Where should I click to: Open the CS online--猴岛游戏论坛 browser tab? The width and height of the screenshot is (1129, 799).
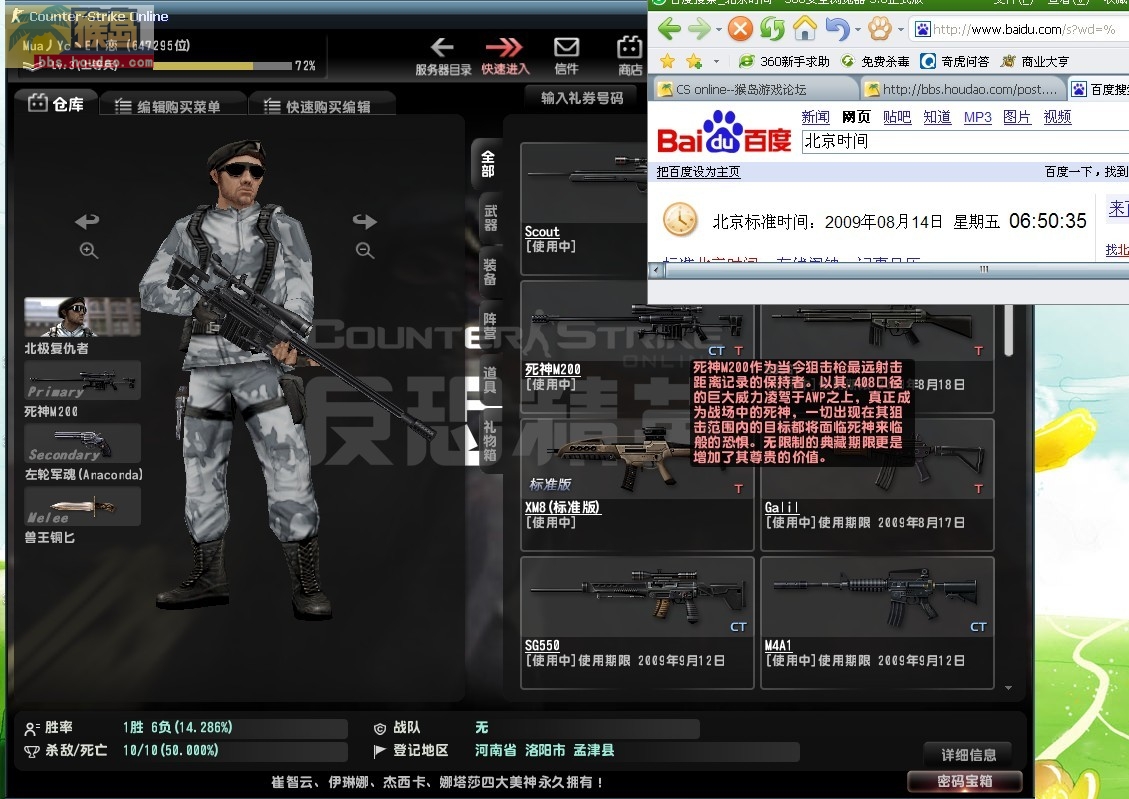tap(755, 89)
